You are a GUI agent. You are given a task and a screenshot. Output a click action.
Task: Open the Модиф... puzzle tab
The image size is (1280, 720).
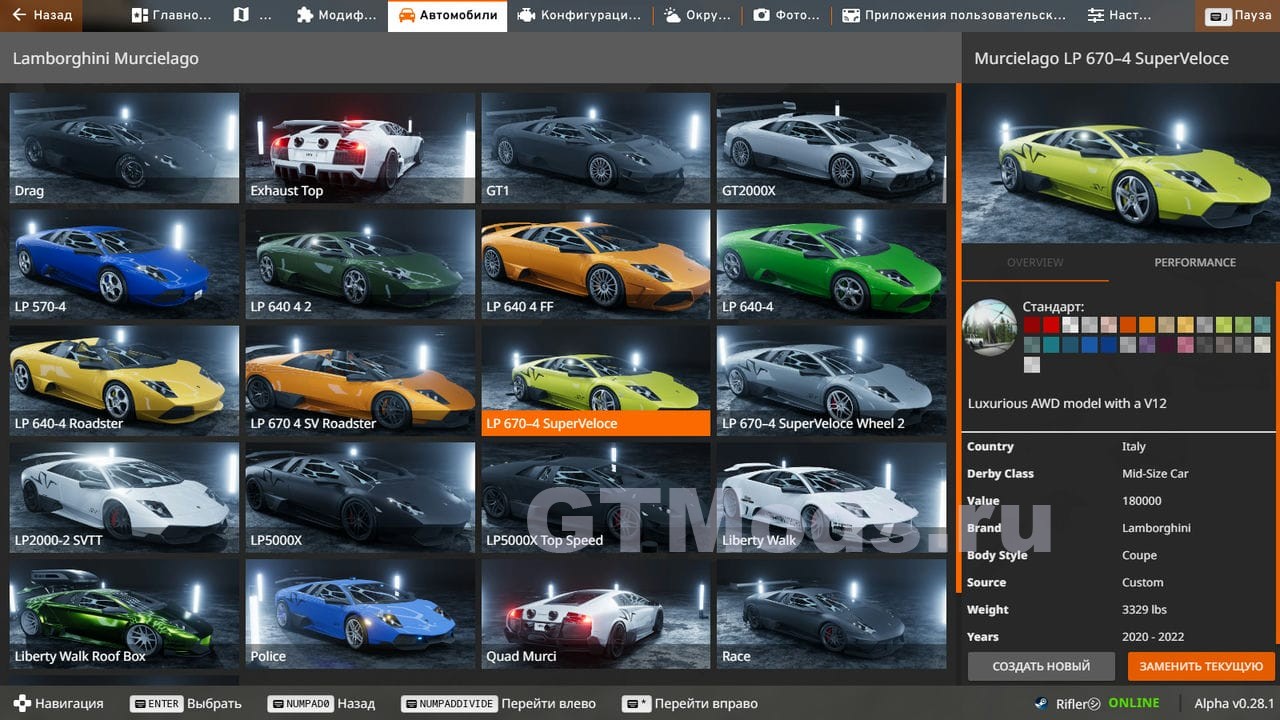pyautogui.click(x=337, y=15)
